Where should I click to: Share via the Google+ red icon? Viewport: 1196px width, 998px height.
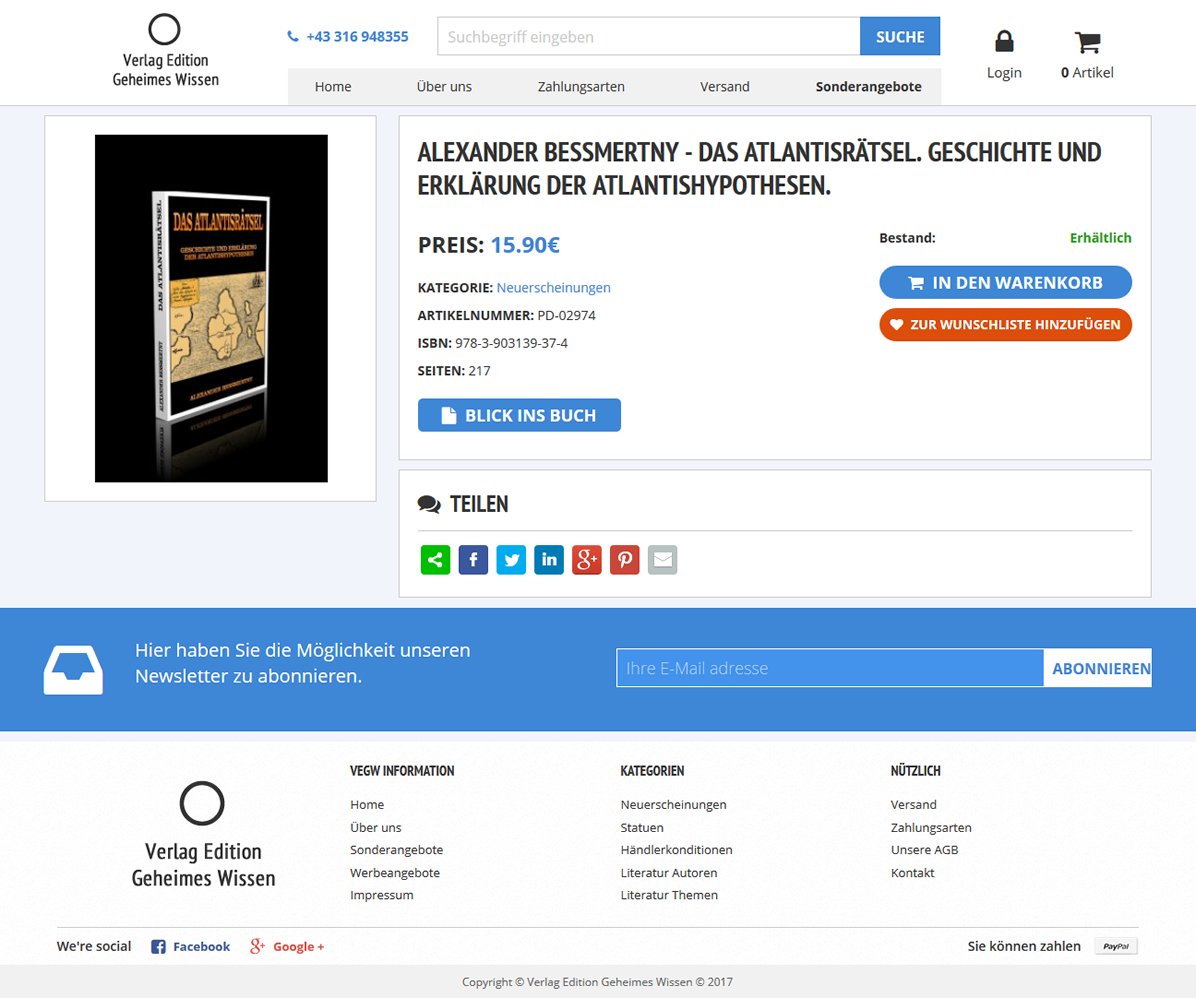587,559
